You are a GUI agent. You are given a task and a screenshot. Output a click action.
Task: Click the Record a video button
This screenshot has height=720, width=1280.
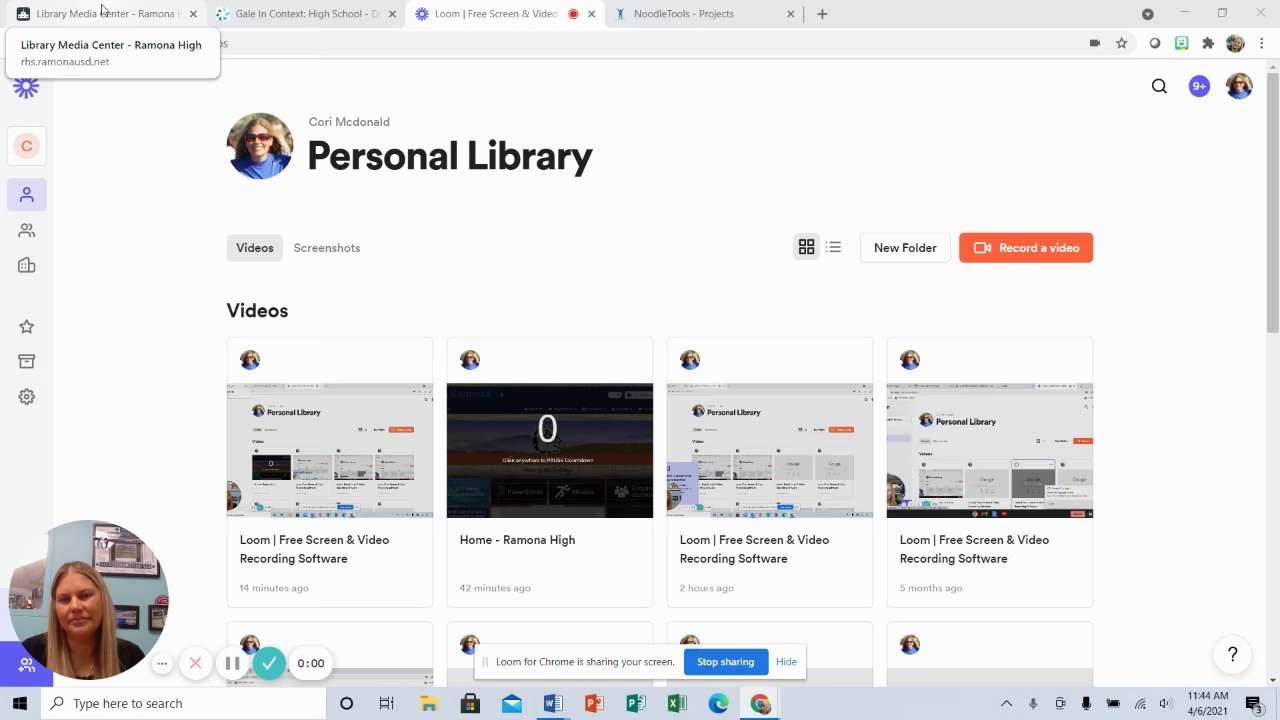coord(1026,248)
